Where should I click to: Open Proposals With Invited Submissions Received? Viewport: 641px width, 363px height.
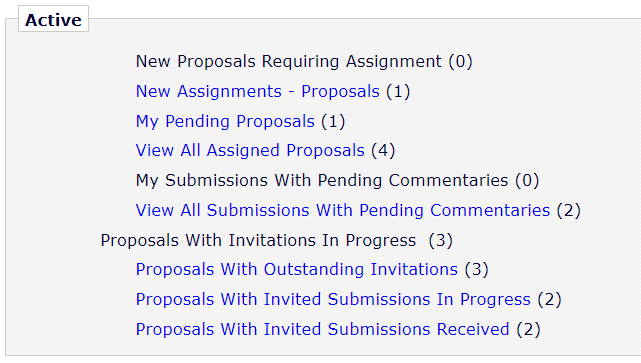[x=322, y=329]
